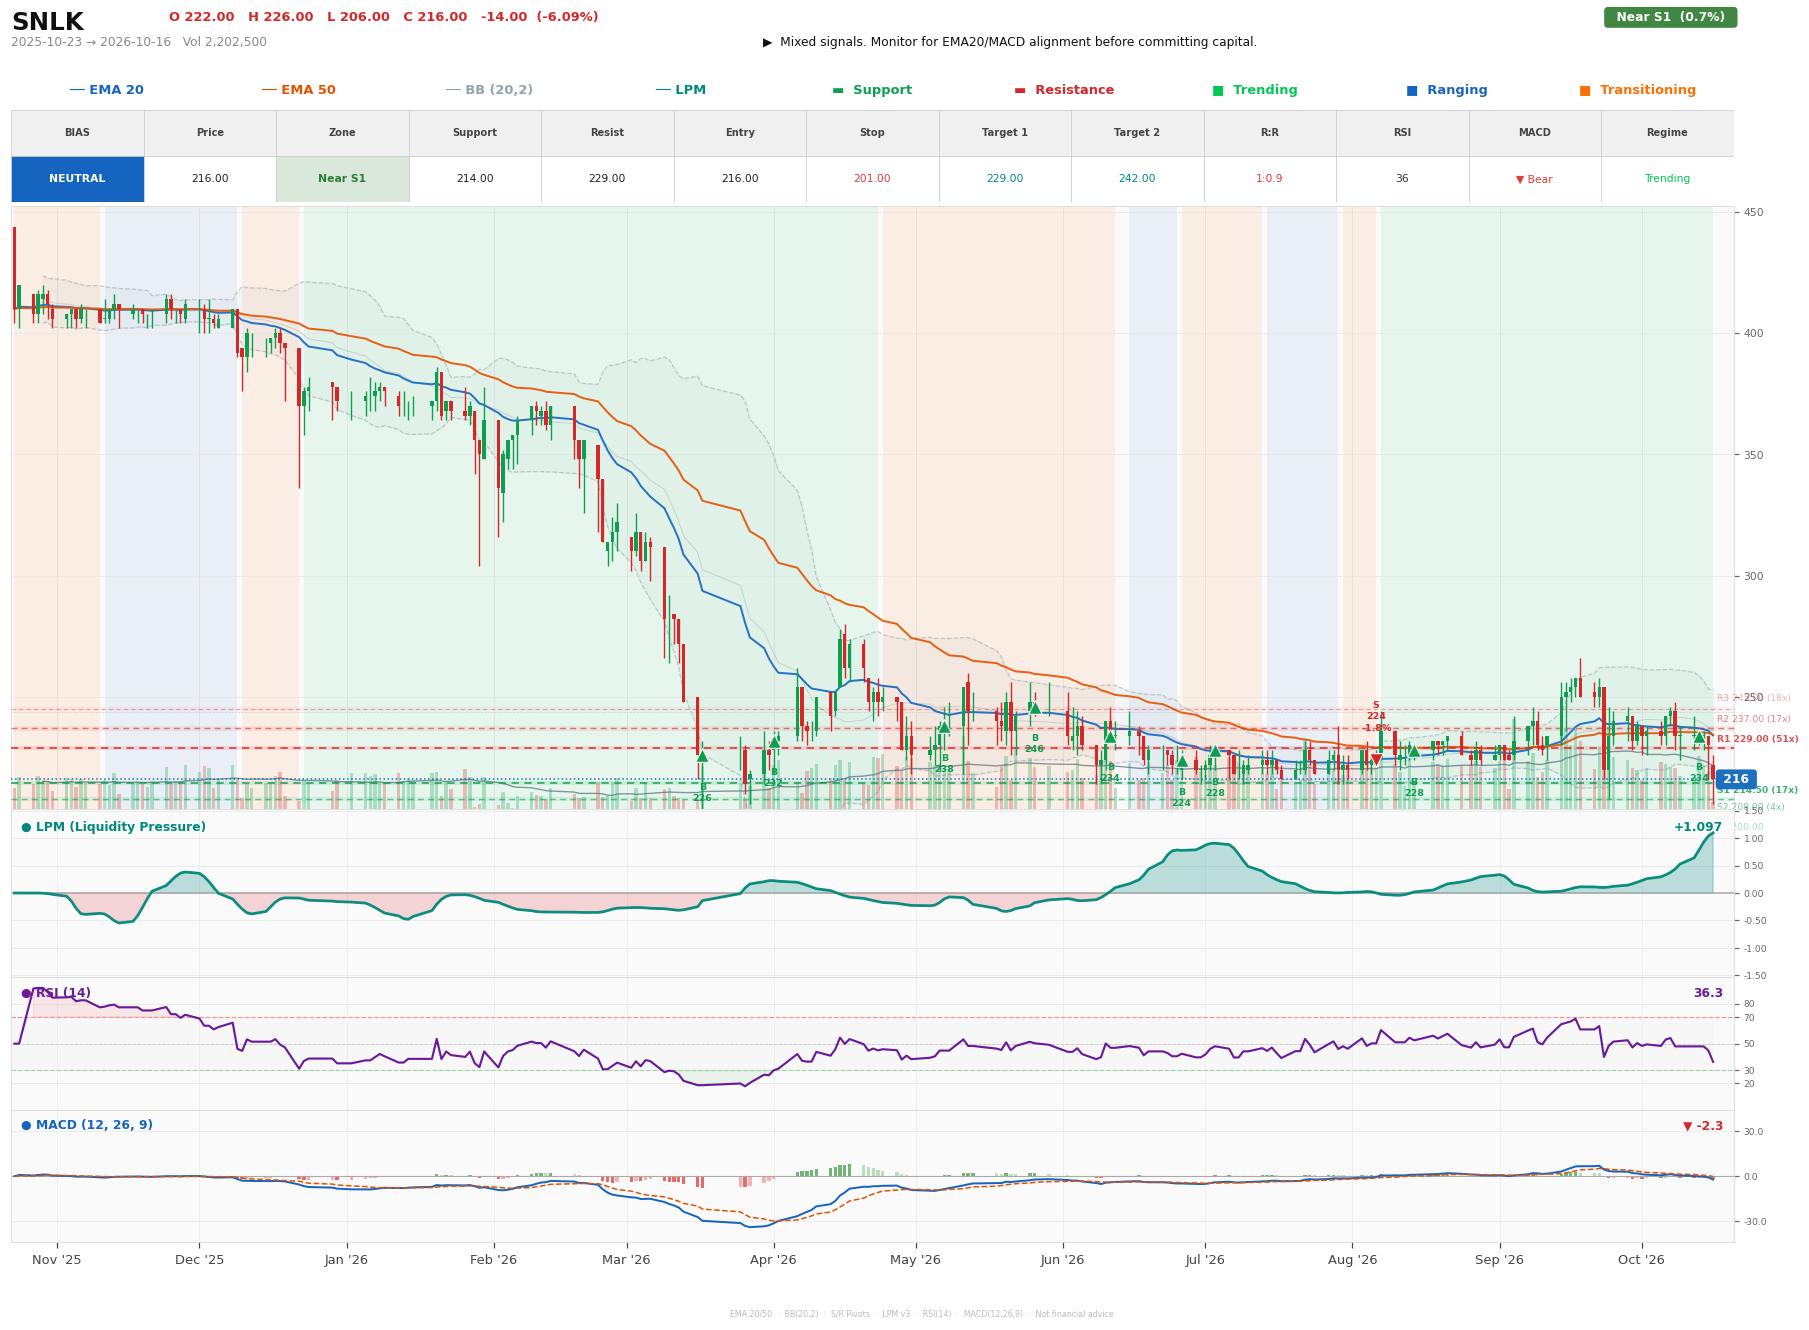This screenshot has width=1809, height=1330.
Task: Click the LPM line legend entry
Action: pos(680,90)
